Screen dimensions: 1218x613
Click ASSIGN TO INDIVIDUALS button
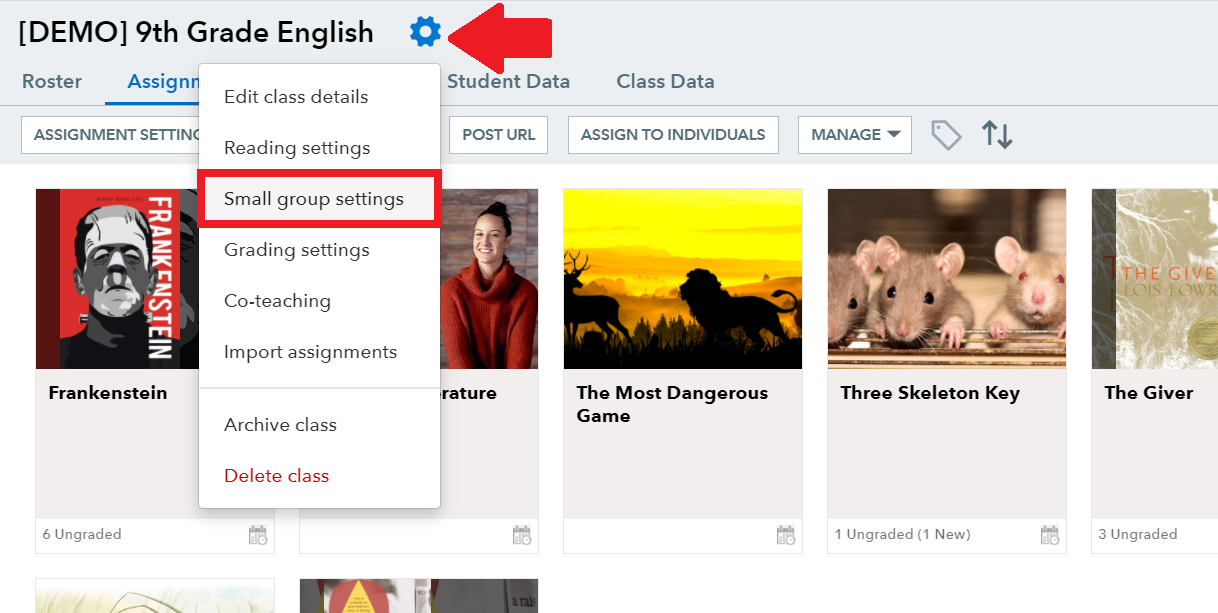click(x=673, y=135)
